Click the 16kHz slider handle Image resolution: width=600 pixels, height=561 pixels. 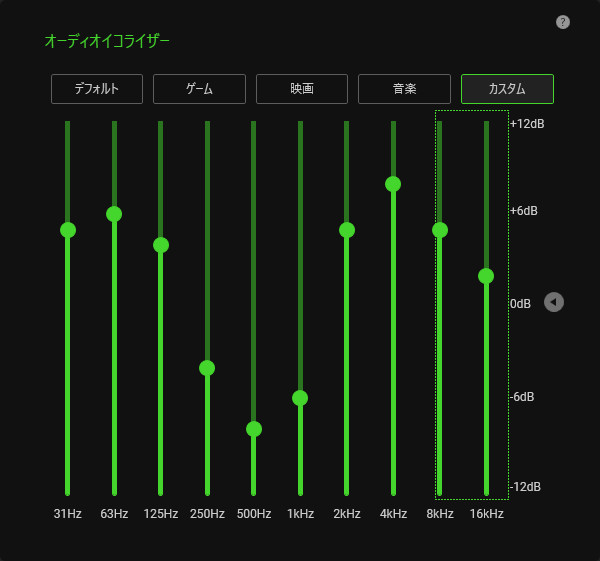486,276
